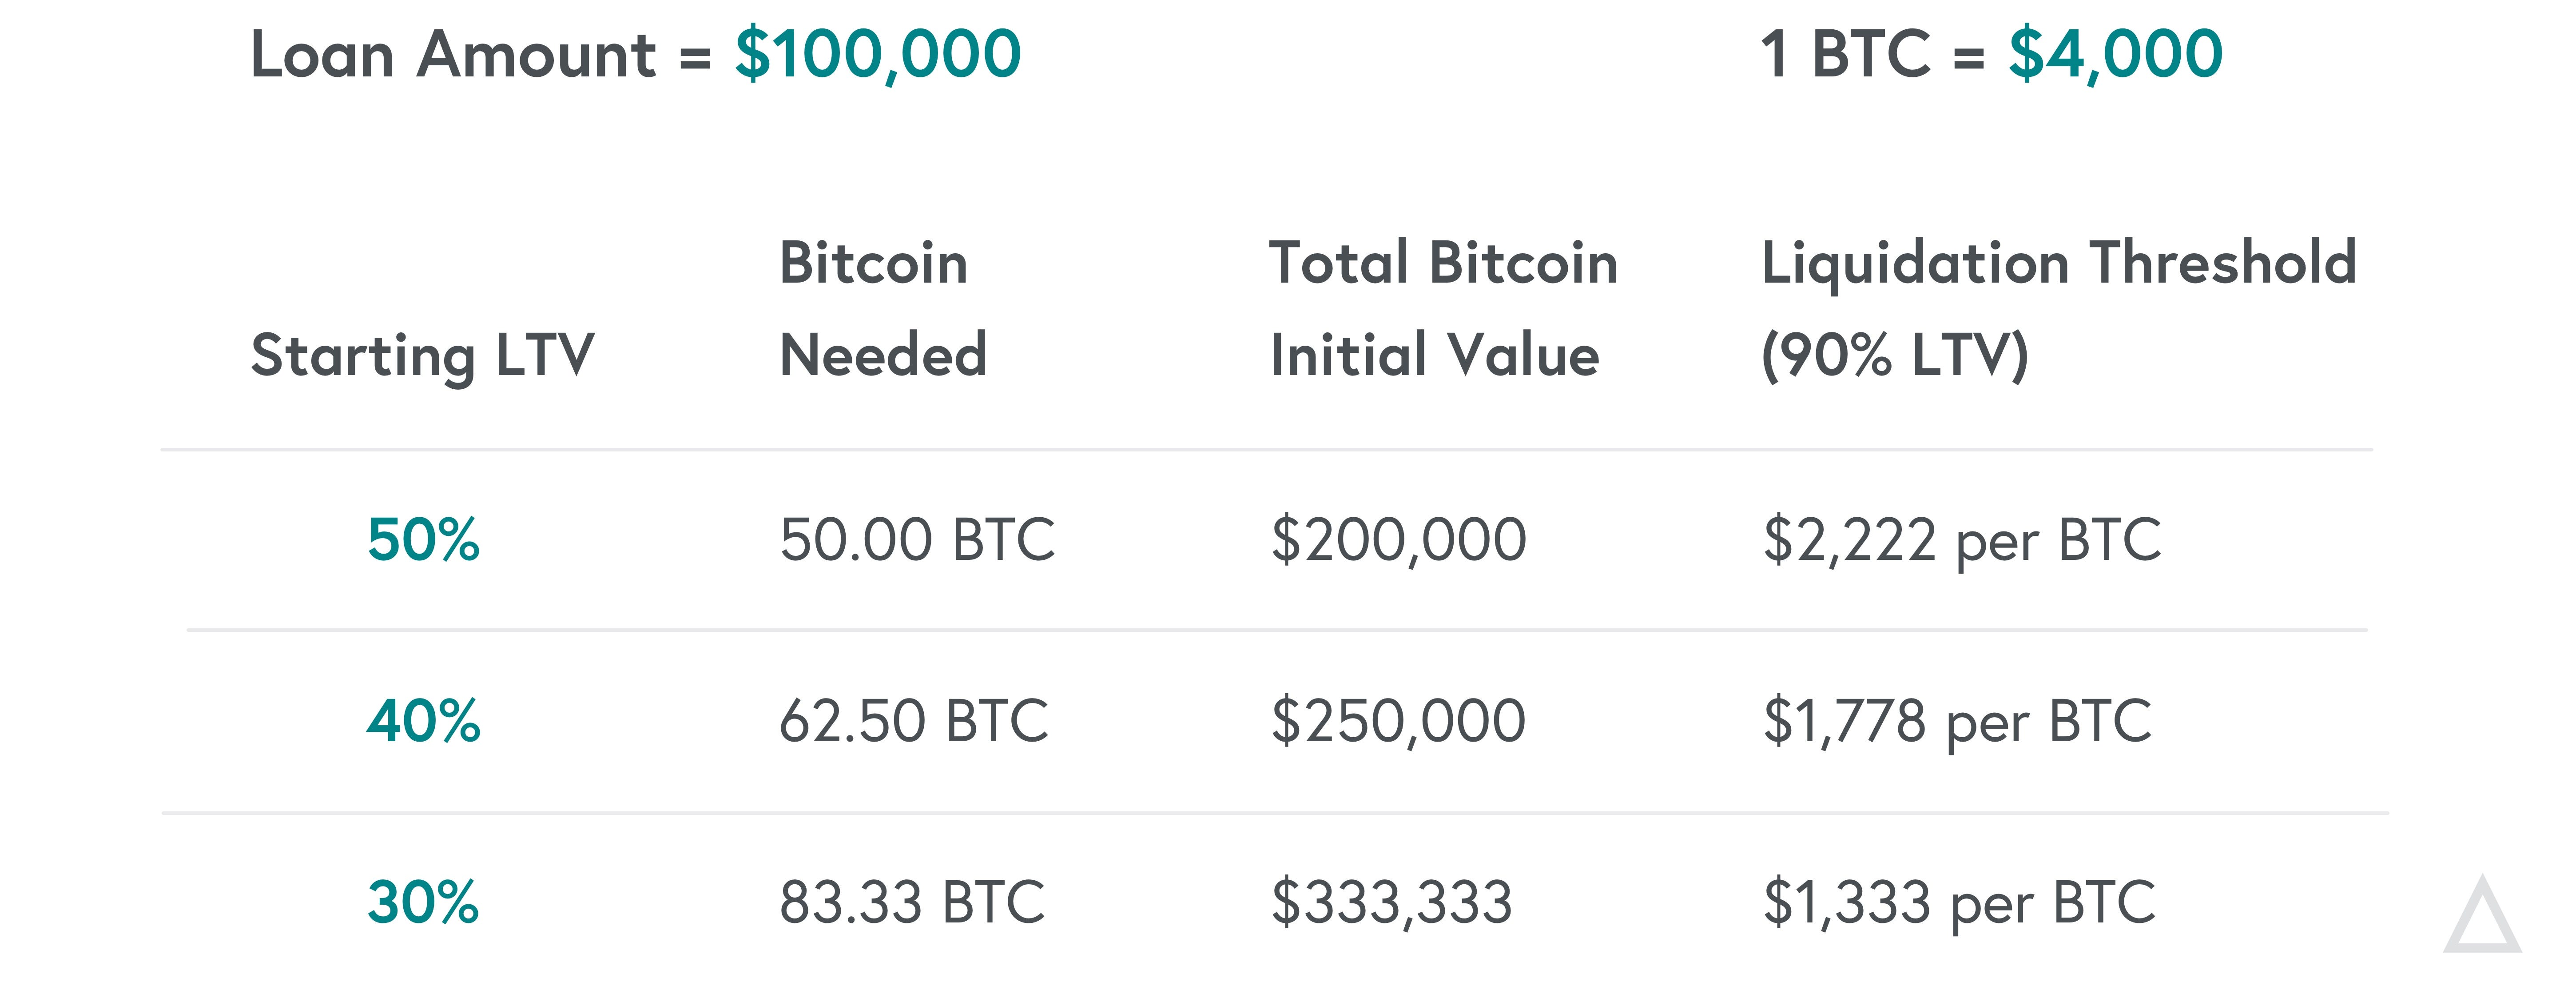Image resolution: width=2576 pixels, height=1006 pixels.
Task: Select the $1,333 per BTC threshold
Action: 1959,904
